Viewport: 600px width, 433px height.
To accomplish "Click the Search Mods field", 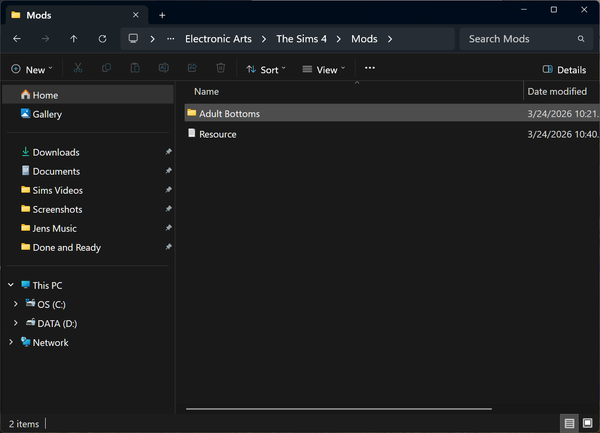I will [x=520, y=39].
